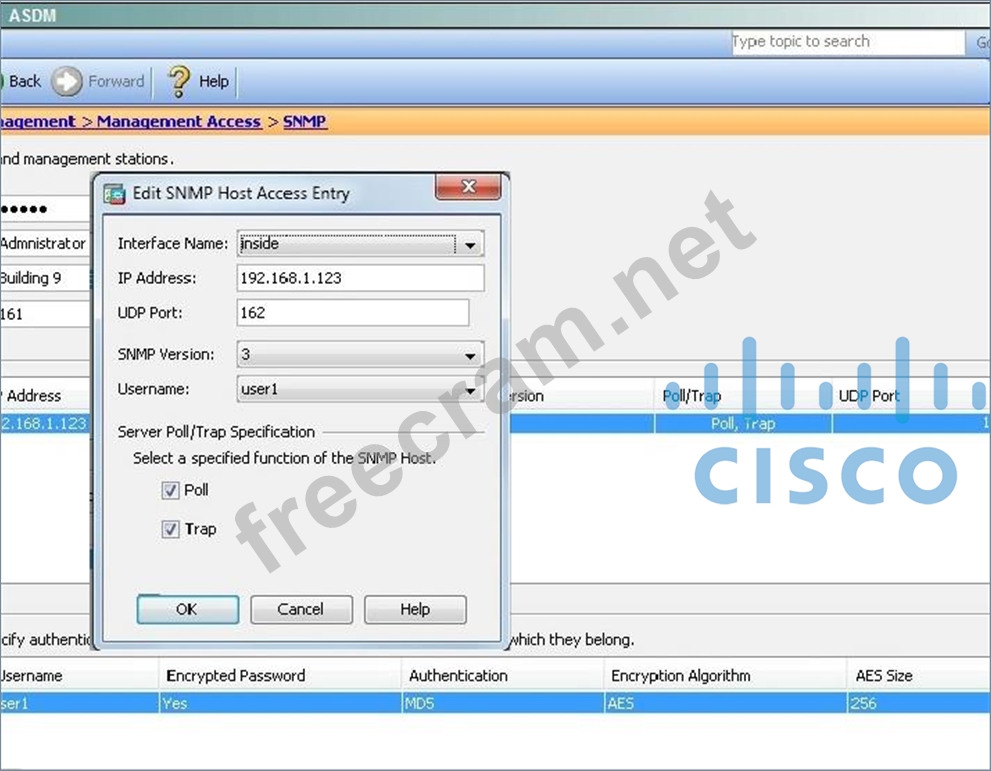Open the Management Access breadcrumb link

pyautogui.click(x=178, y=121)
